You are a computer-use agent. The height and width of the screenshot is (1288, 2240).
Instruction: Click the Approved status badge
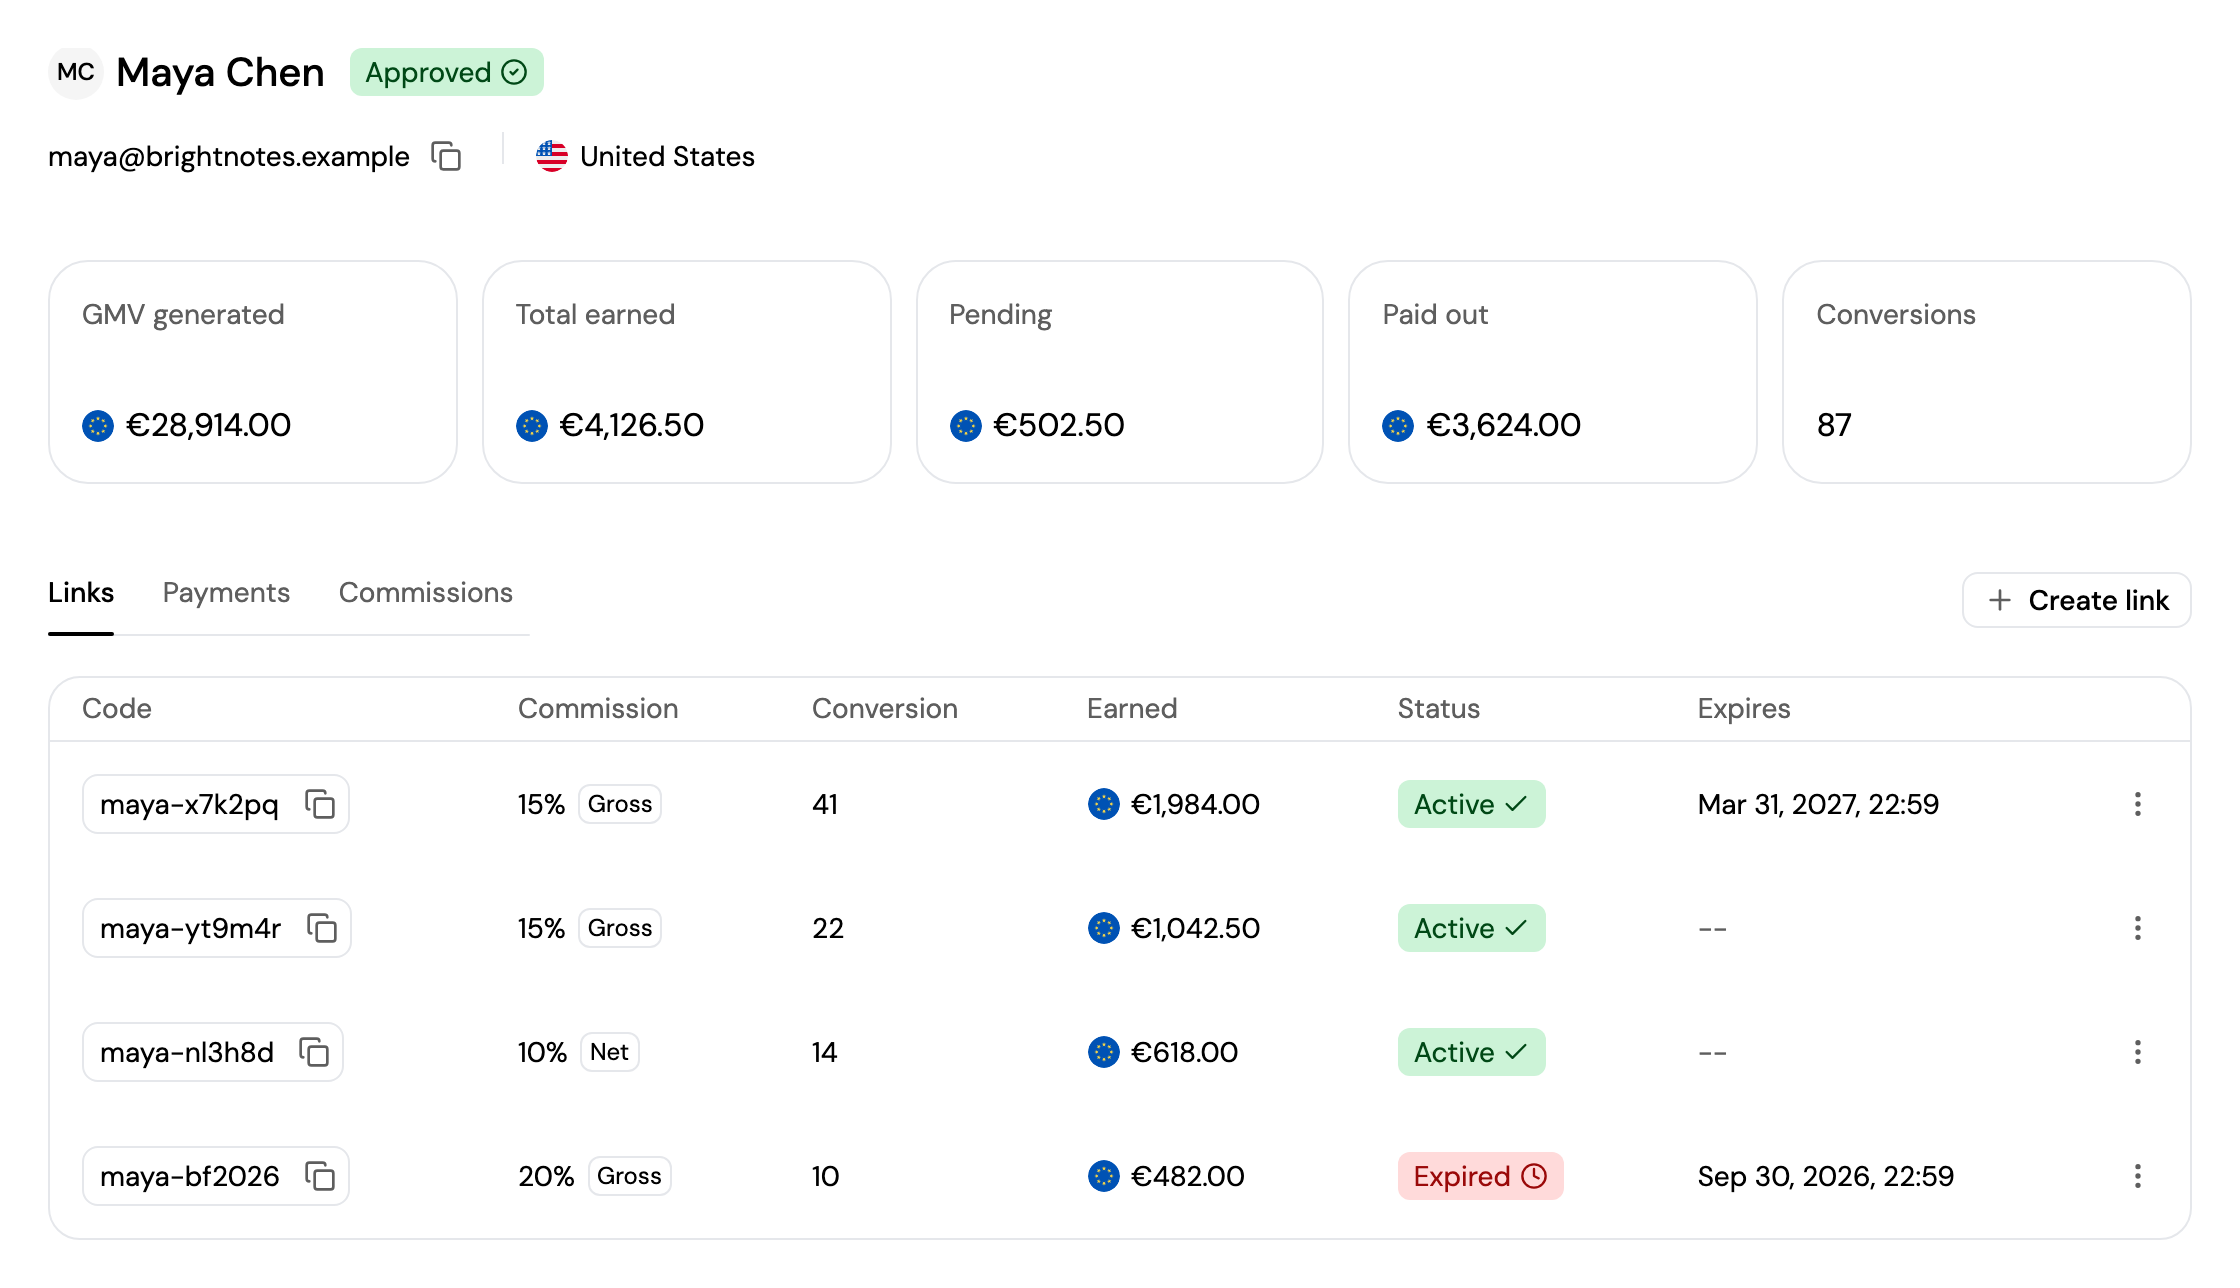pyautogui.click(x=446, y=72)
